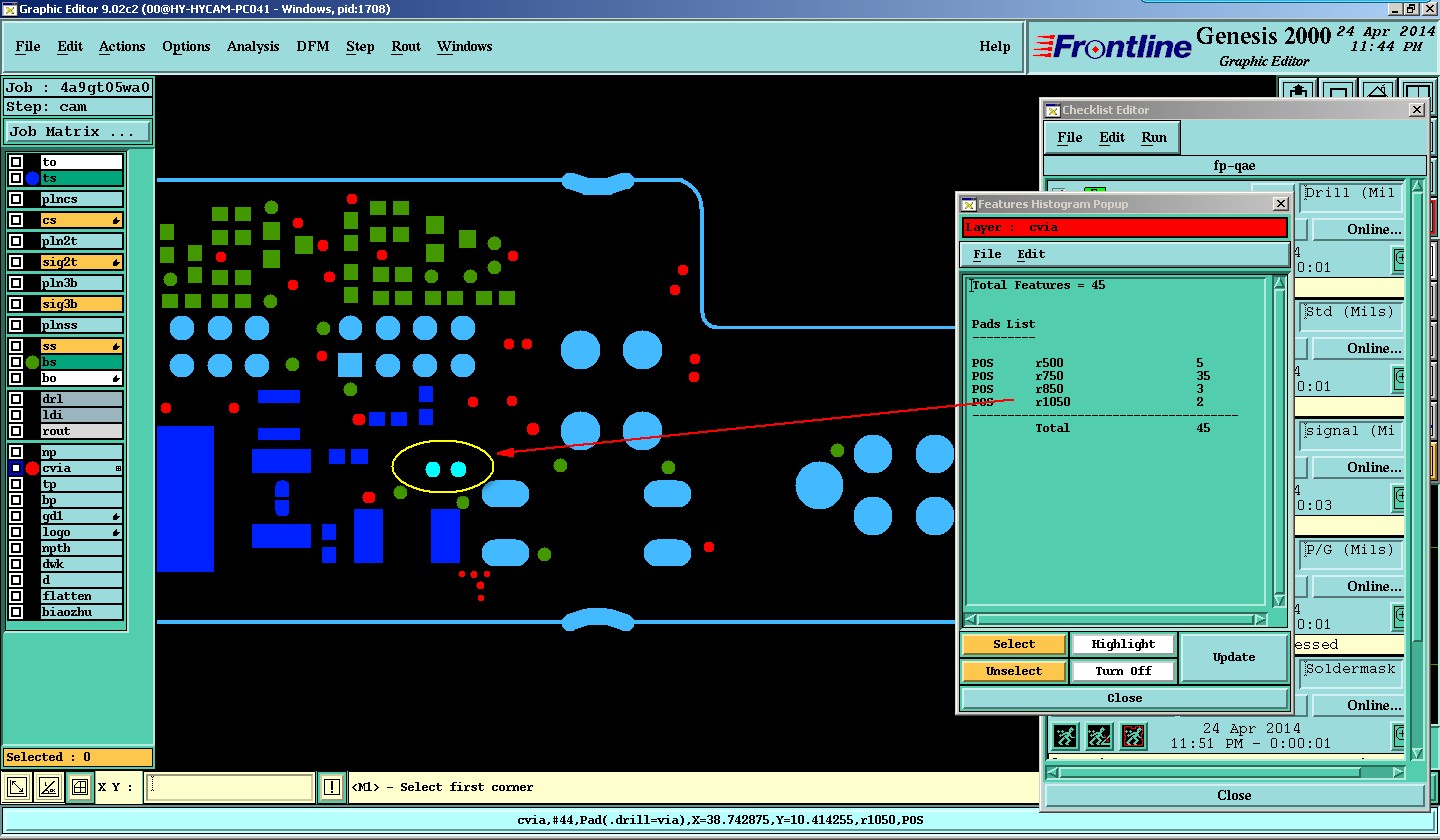Toggle the checkbox for layer 'plncs'

[16, 199]
